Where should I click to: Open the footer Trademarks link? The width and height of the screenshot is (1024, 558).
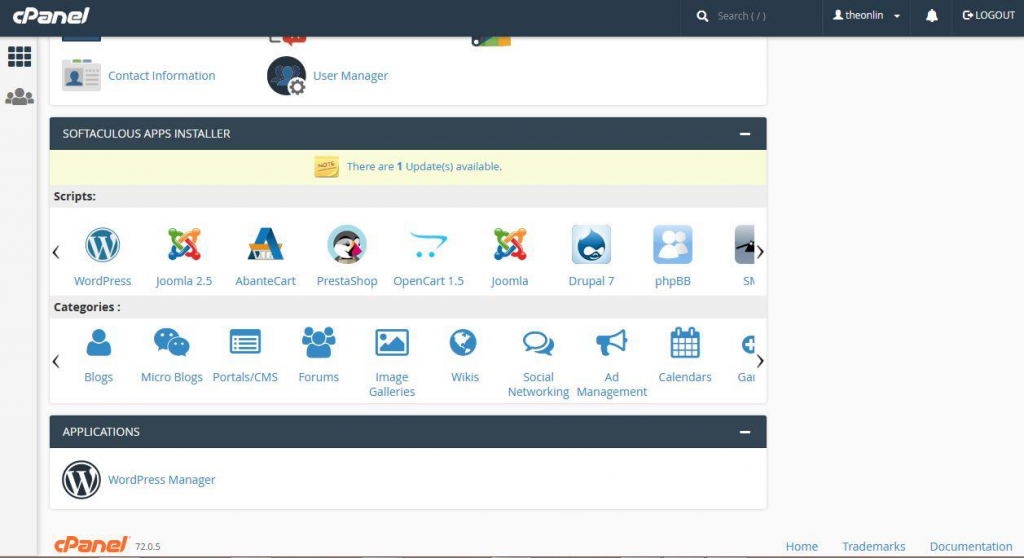[874, 546]
